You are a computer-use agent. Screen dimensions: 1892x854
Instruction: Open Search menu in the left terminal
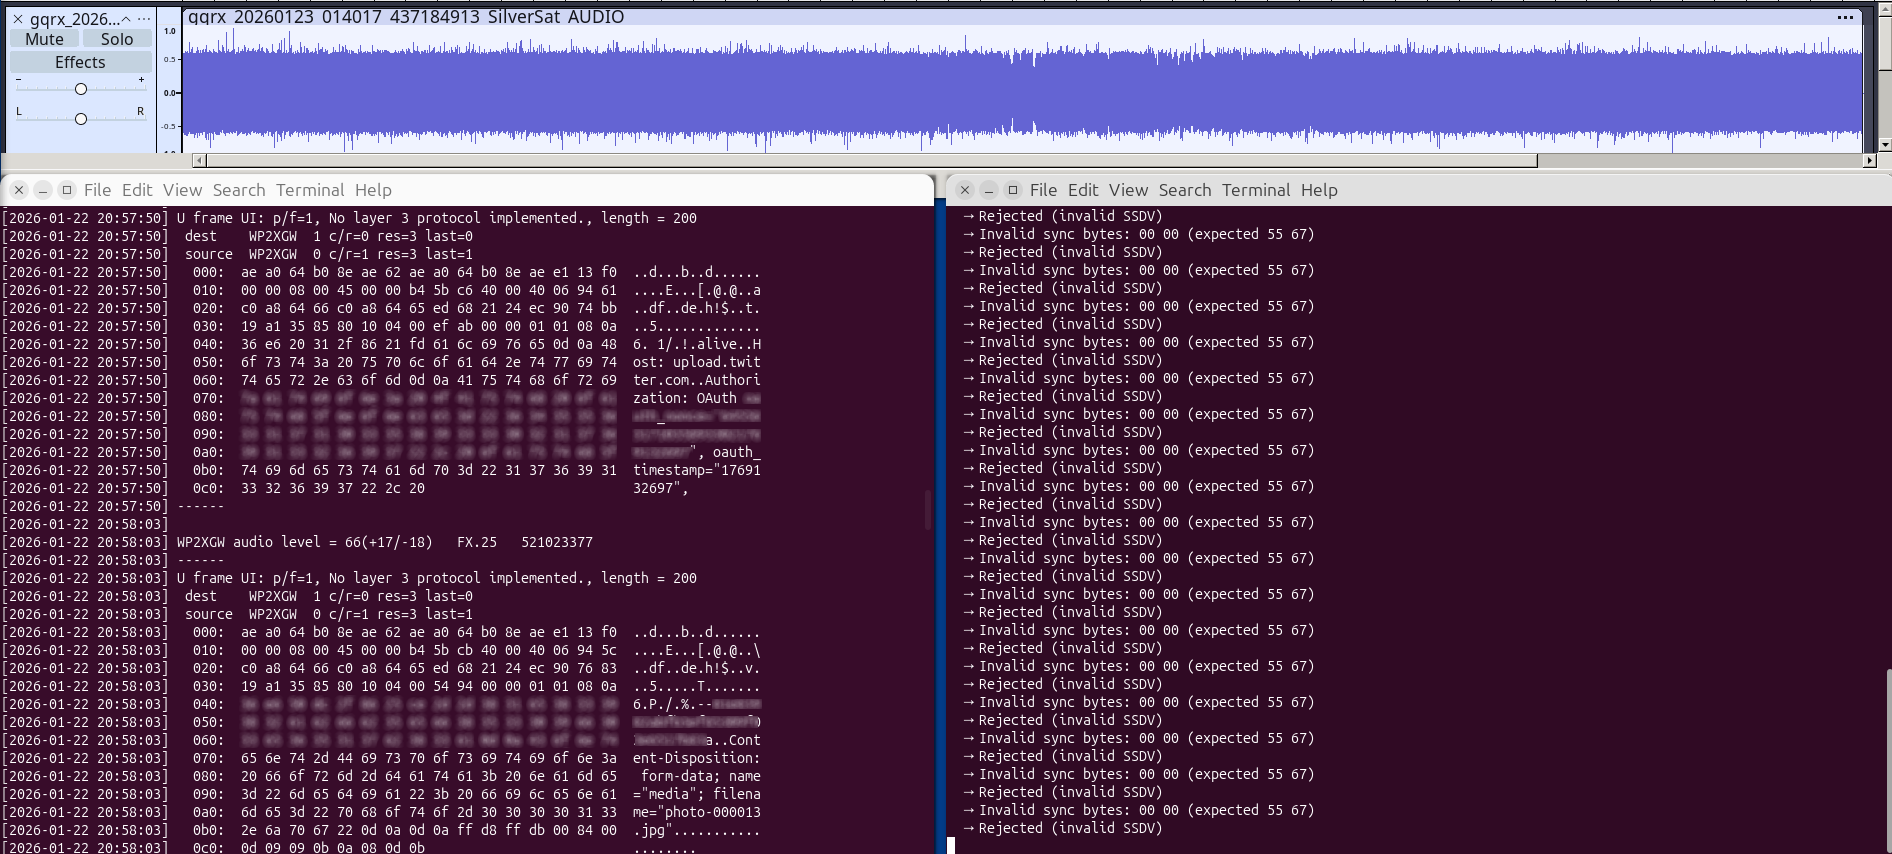[x=239, y=190]
